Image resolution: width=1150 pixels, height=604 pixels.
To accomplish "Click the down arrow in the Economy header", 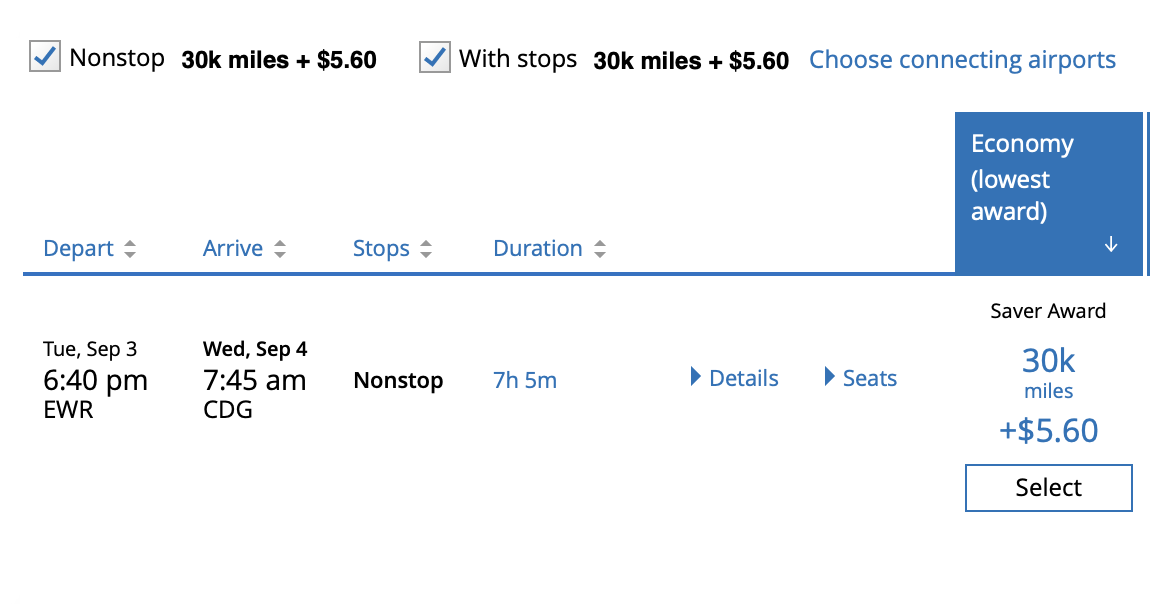I will [1111, 245].
